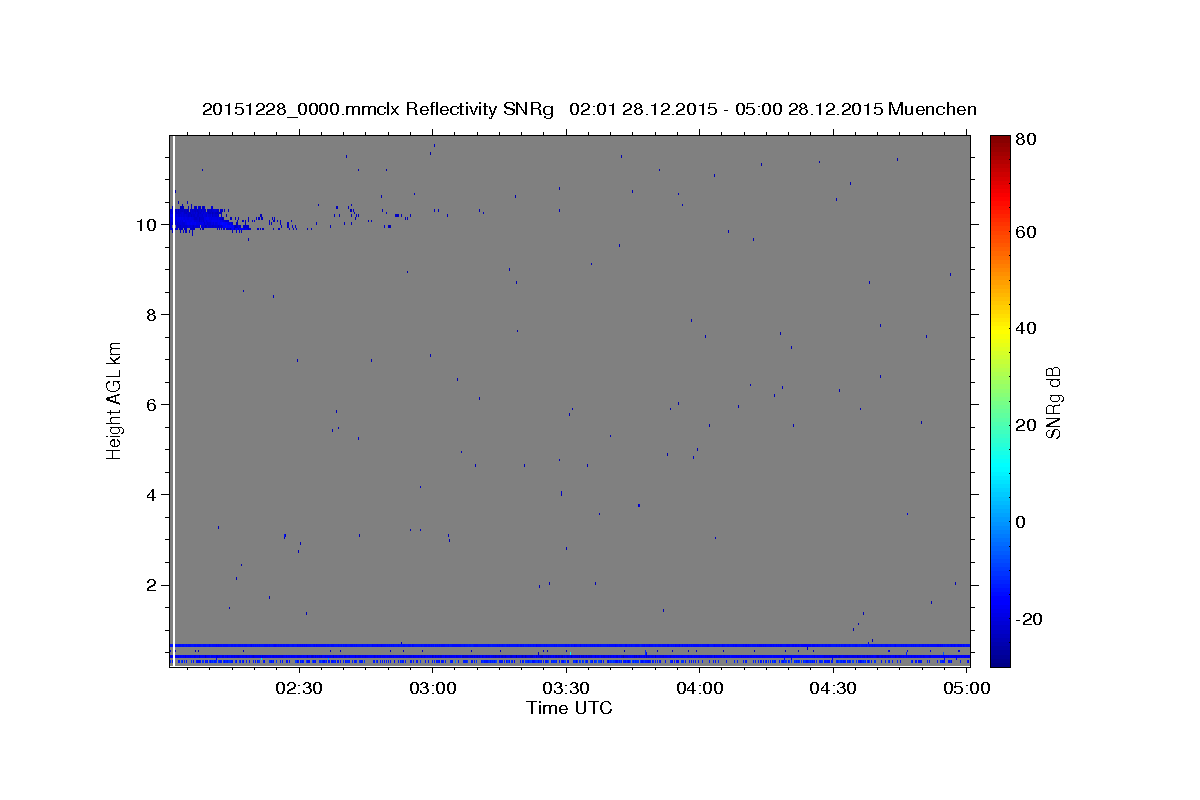Click the solid blue band near the plot bottom
Image resolution: width=1200 pixels, height=800 pixels.
(x=570, y=646)
